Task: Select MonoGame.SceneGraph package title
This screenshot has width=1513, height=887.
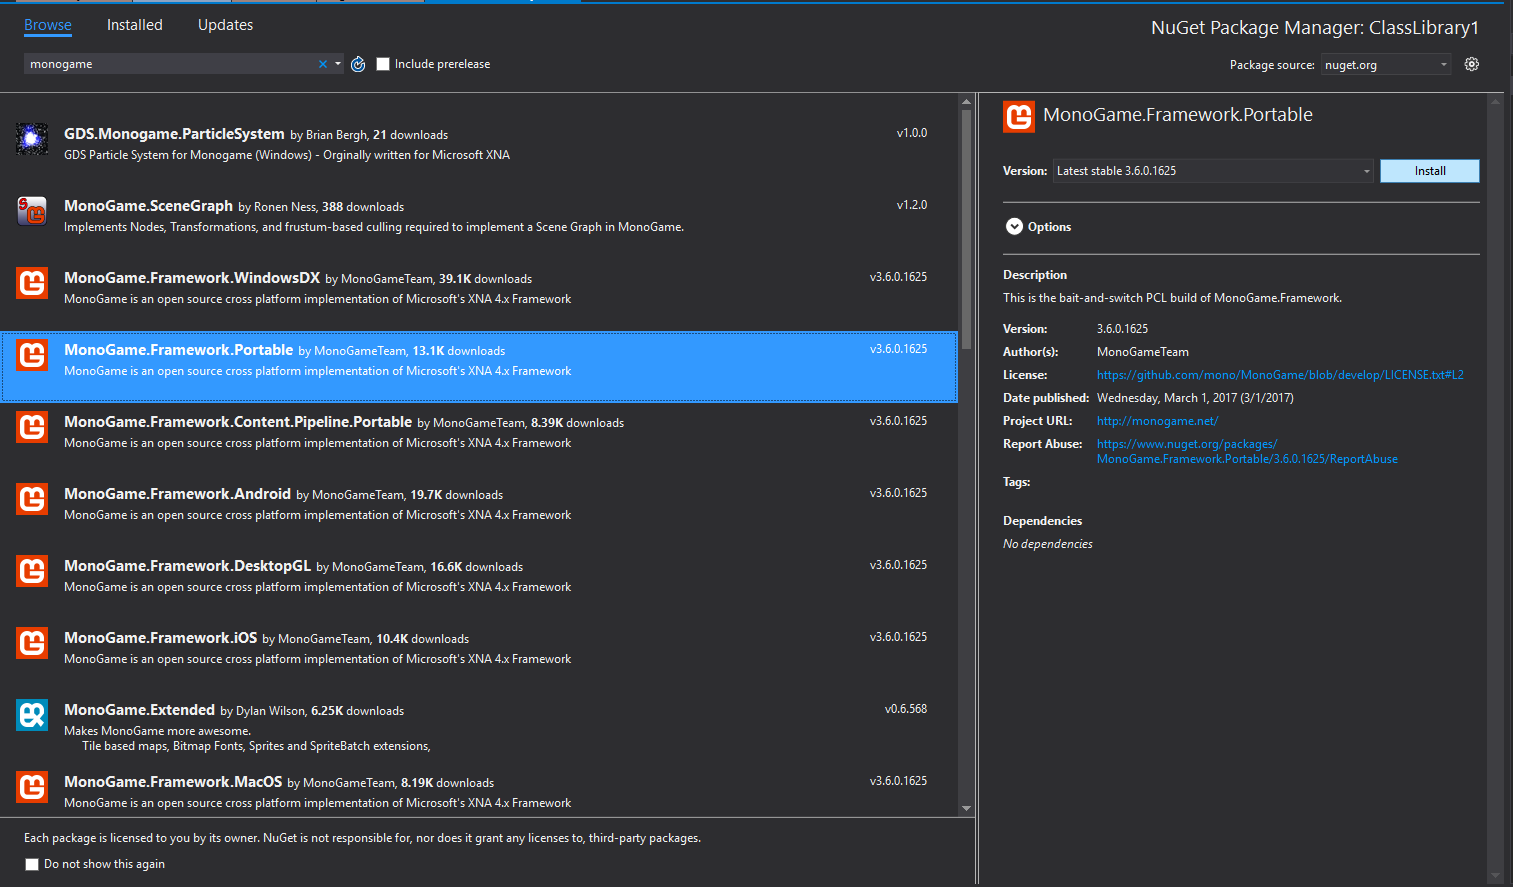Action: coord(148,206)
